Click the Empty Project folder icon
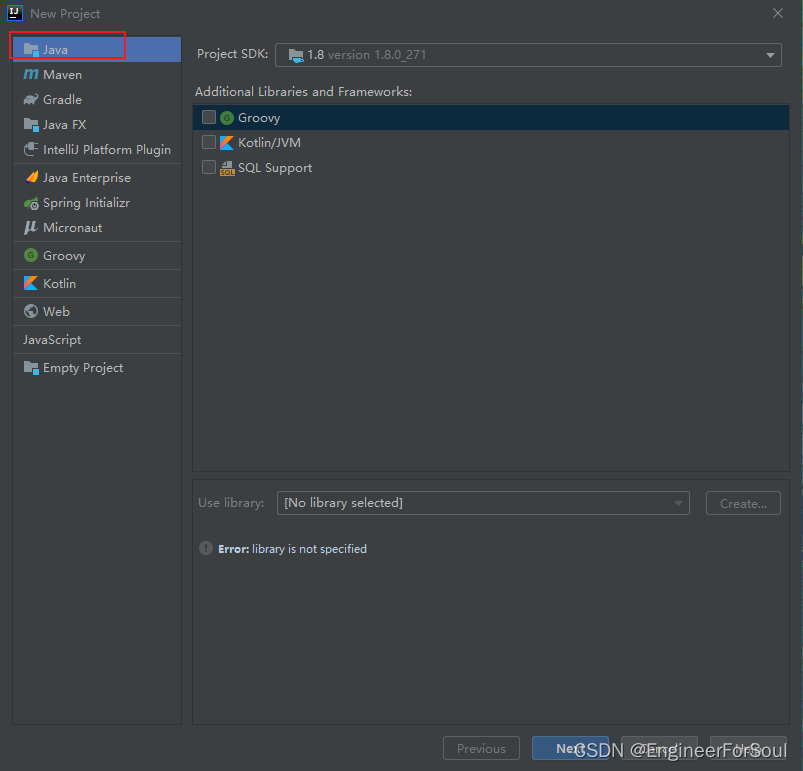803x771 pixels. [x=31, y=368]
